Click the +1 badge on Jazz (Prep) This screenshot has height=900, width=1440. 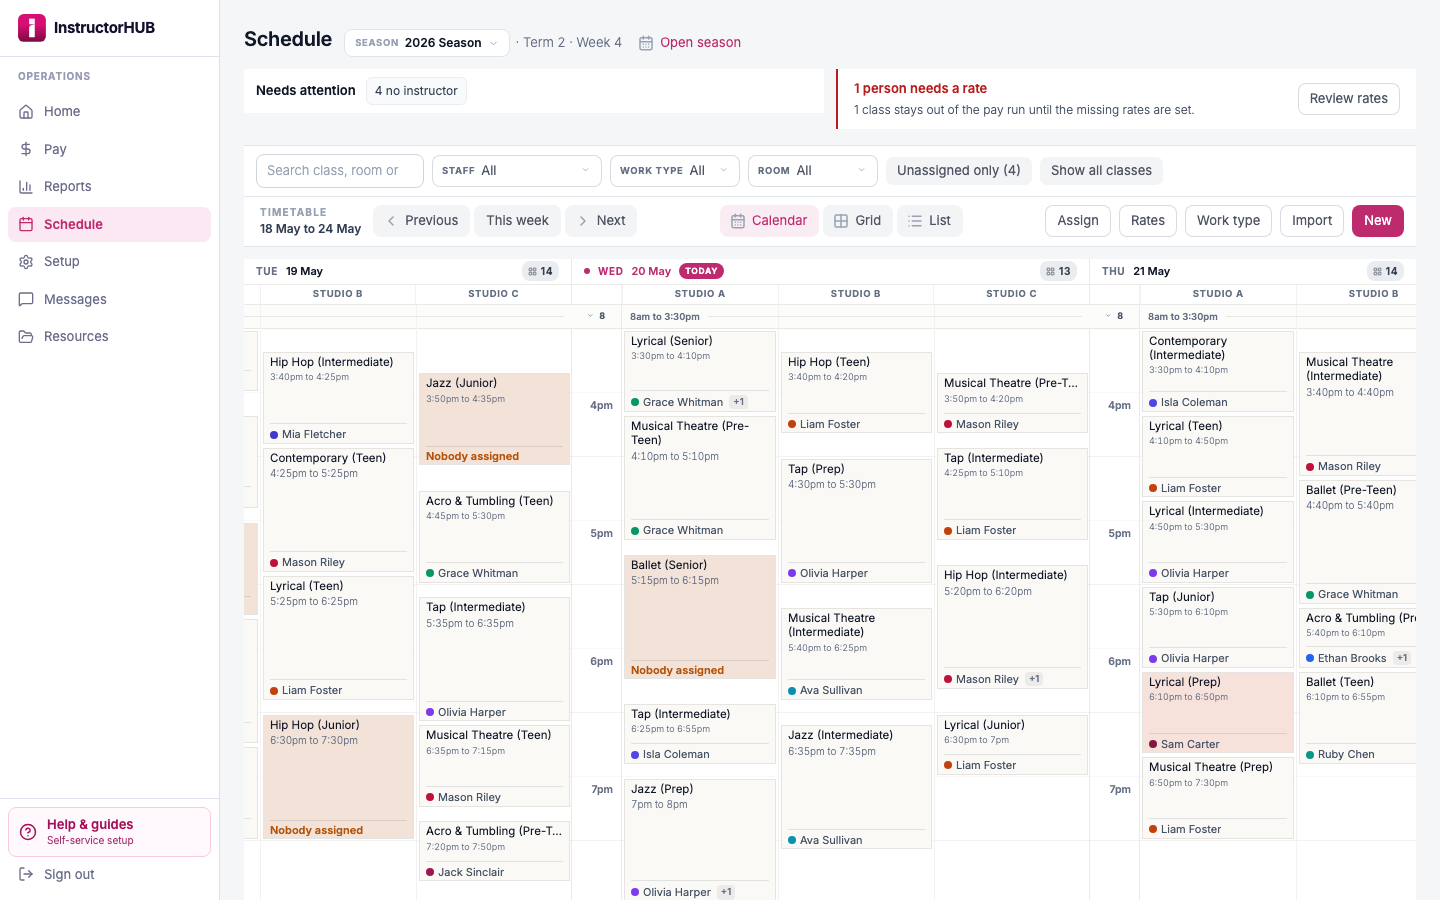pos(726,892)
